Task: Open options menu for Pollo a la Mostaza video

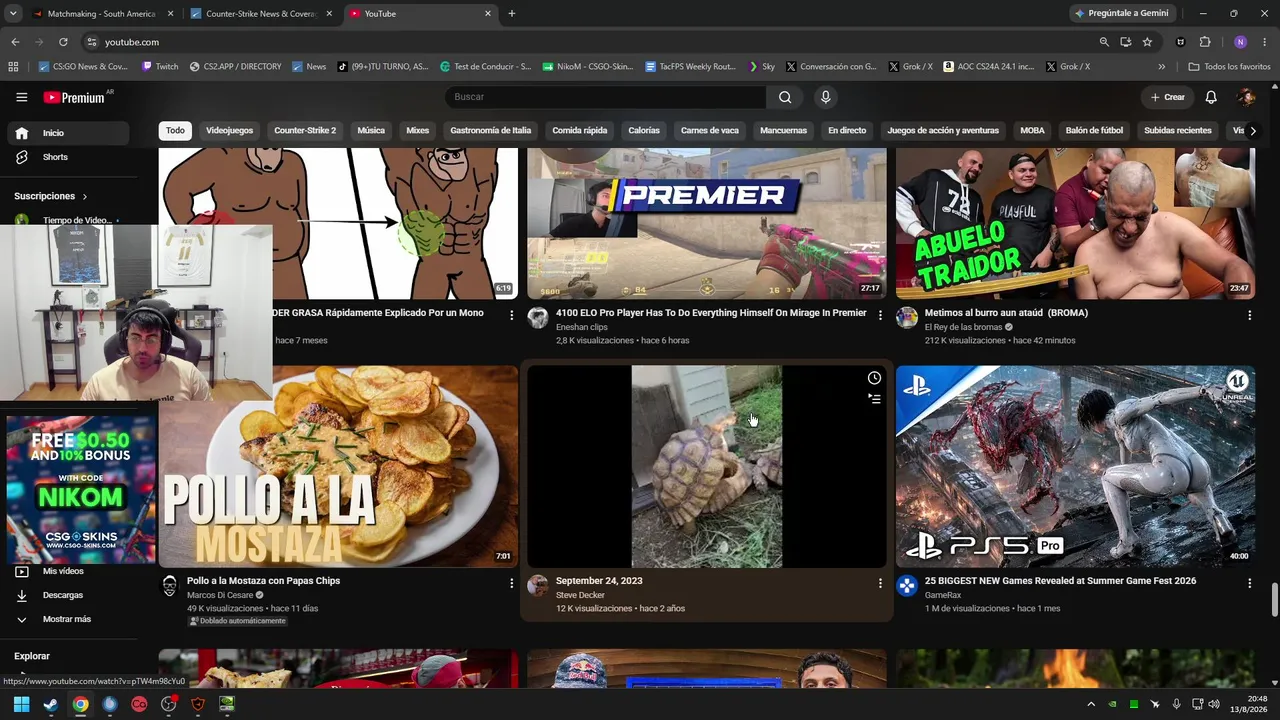Action: 512,582
